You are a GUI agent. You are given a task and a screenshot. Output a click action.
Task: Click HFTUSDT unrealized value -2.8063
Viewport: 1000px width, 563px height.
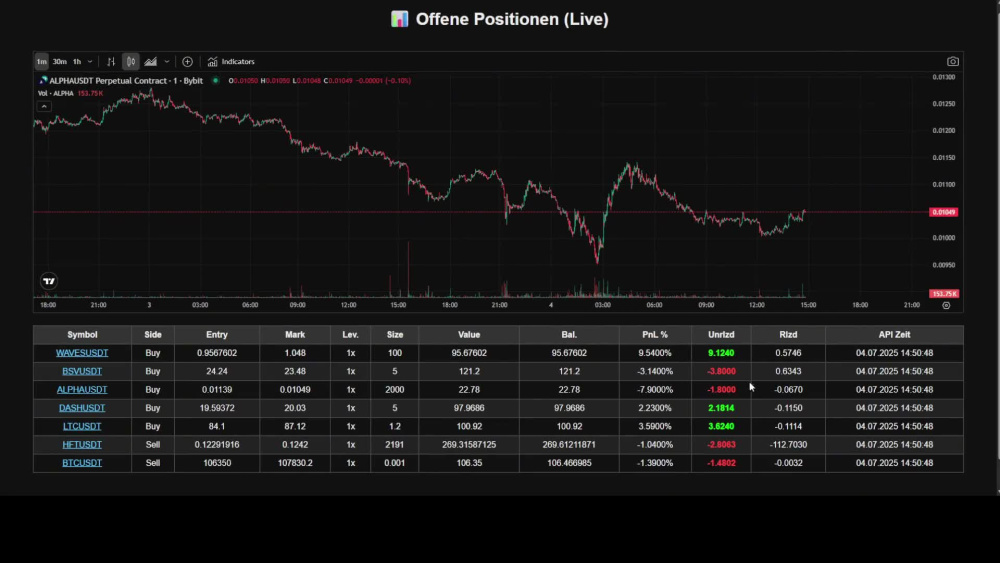pos(721,445)
